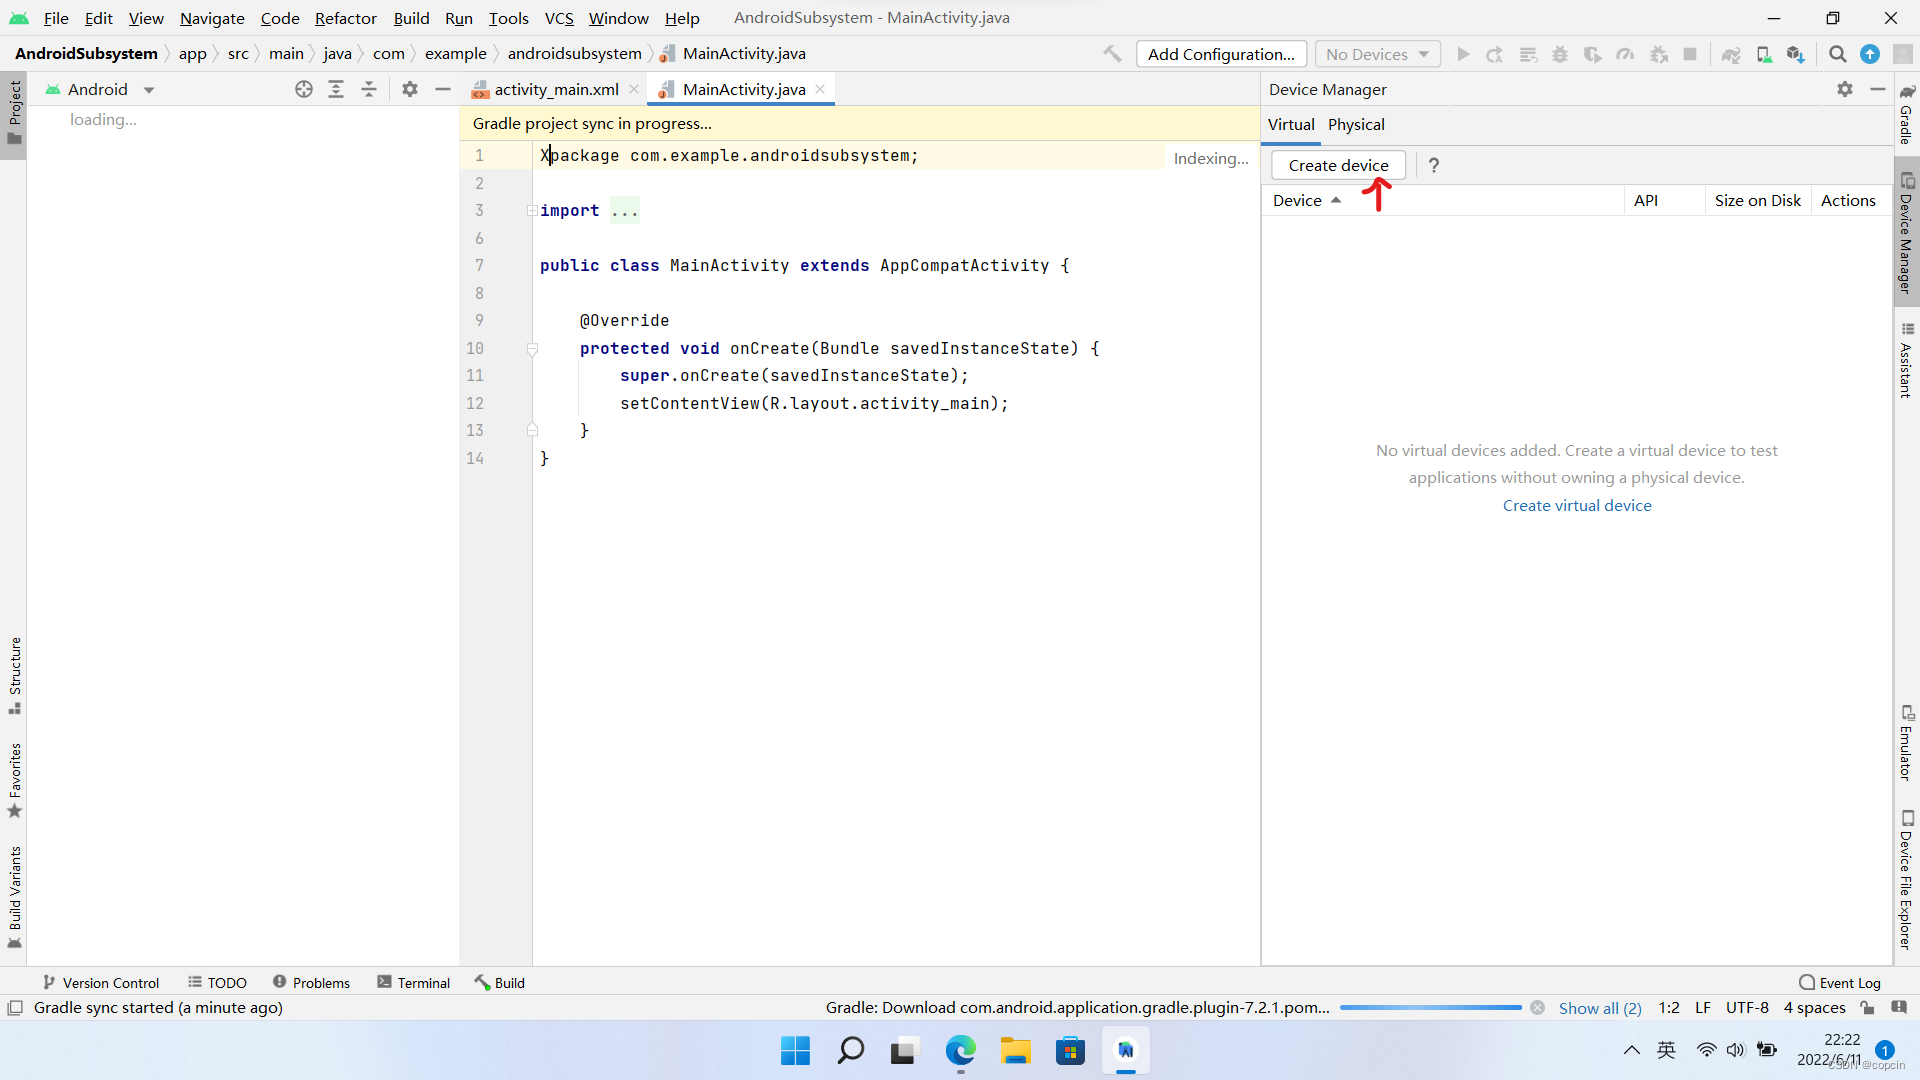1920x1080 pixels.
Task: Open 4 spaces indent selector
Action: click(1814, 1008)
